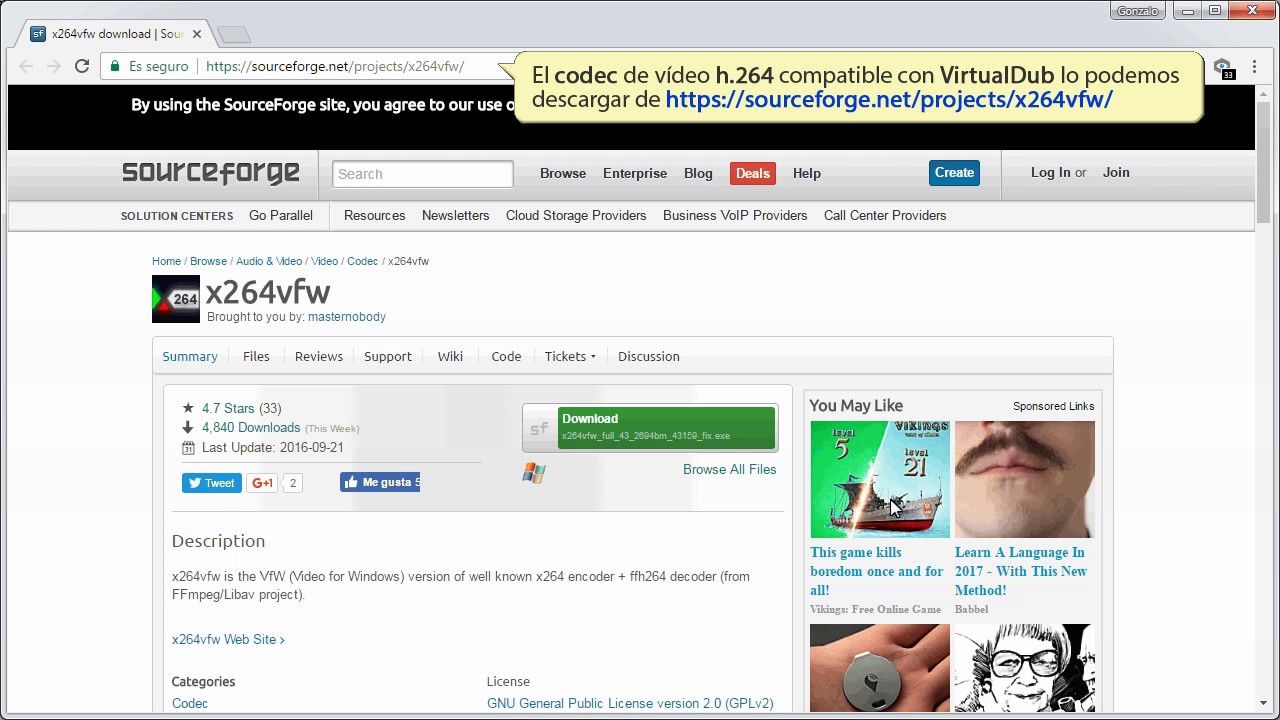Select the Files tab
Image resolution: width=1280 pixels, height=720 pixels.
coord(256,356)
